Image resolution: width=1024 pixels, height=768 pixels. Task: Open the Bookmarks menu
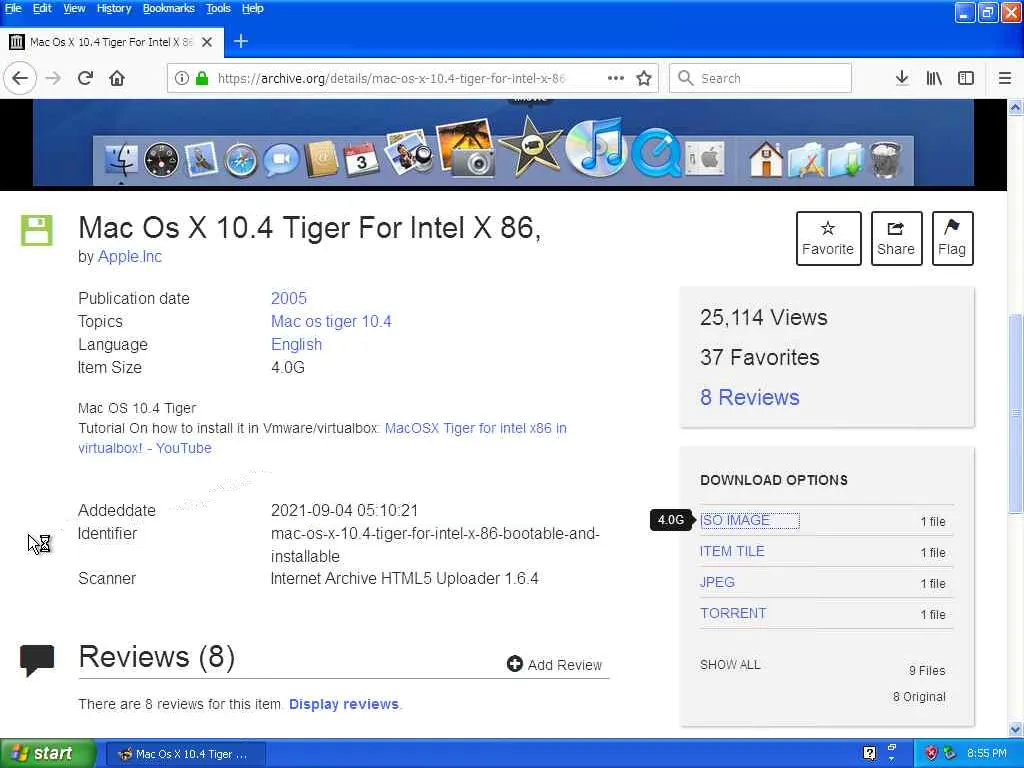[x=168, y=8]
